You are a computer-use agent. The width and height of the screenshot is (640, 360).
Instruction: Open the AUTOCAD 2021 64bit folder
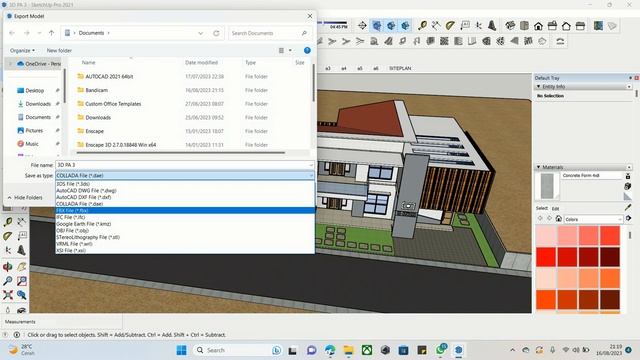(x=109, y=76)
